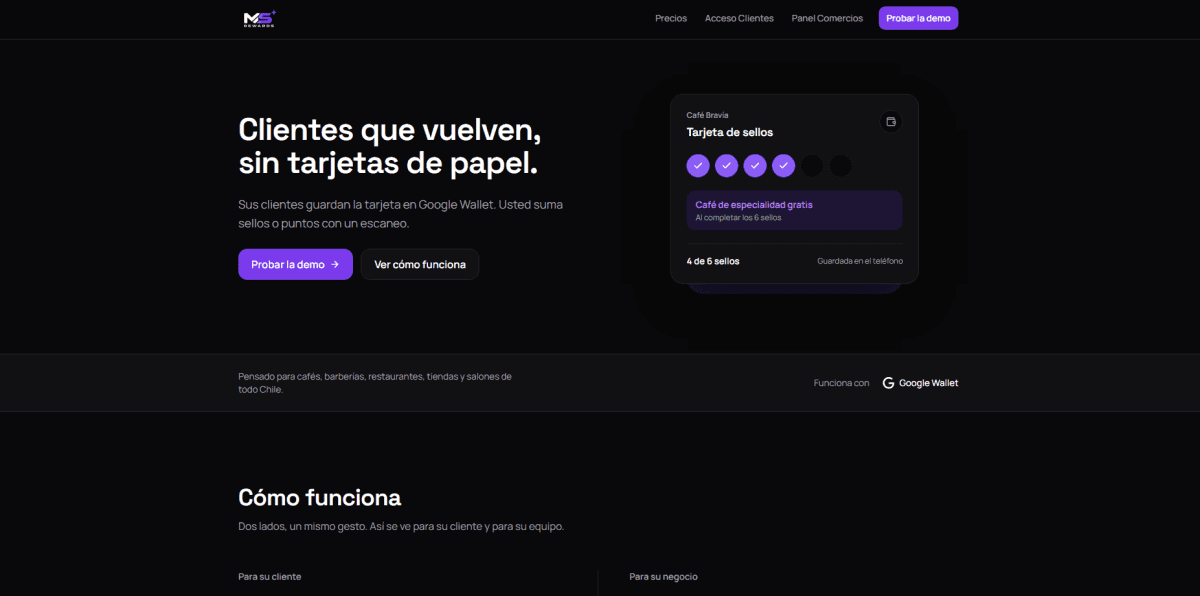This screenshot has height=596, width=1200.
Task: Open the Precios nav link
Action: click(671, 18)
